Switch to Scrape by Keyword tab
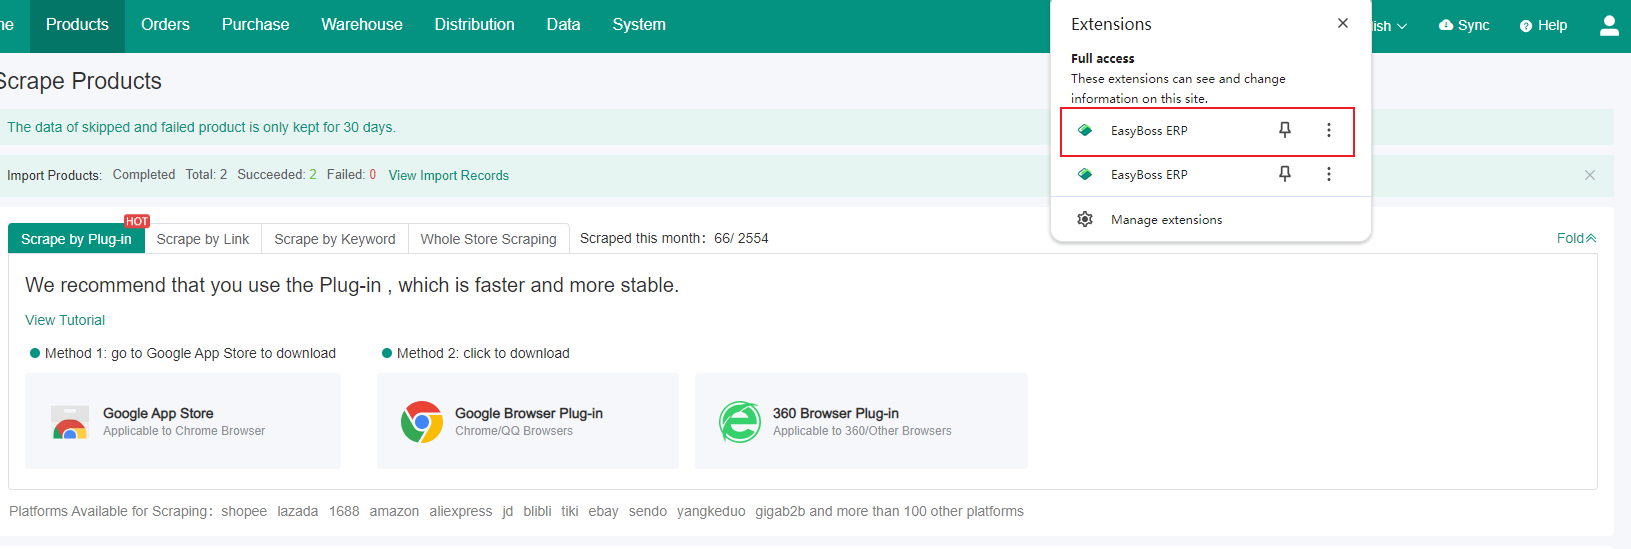The height and width of the screenshot is (549, 1631). tap(335, 239)
